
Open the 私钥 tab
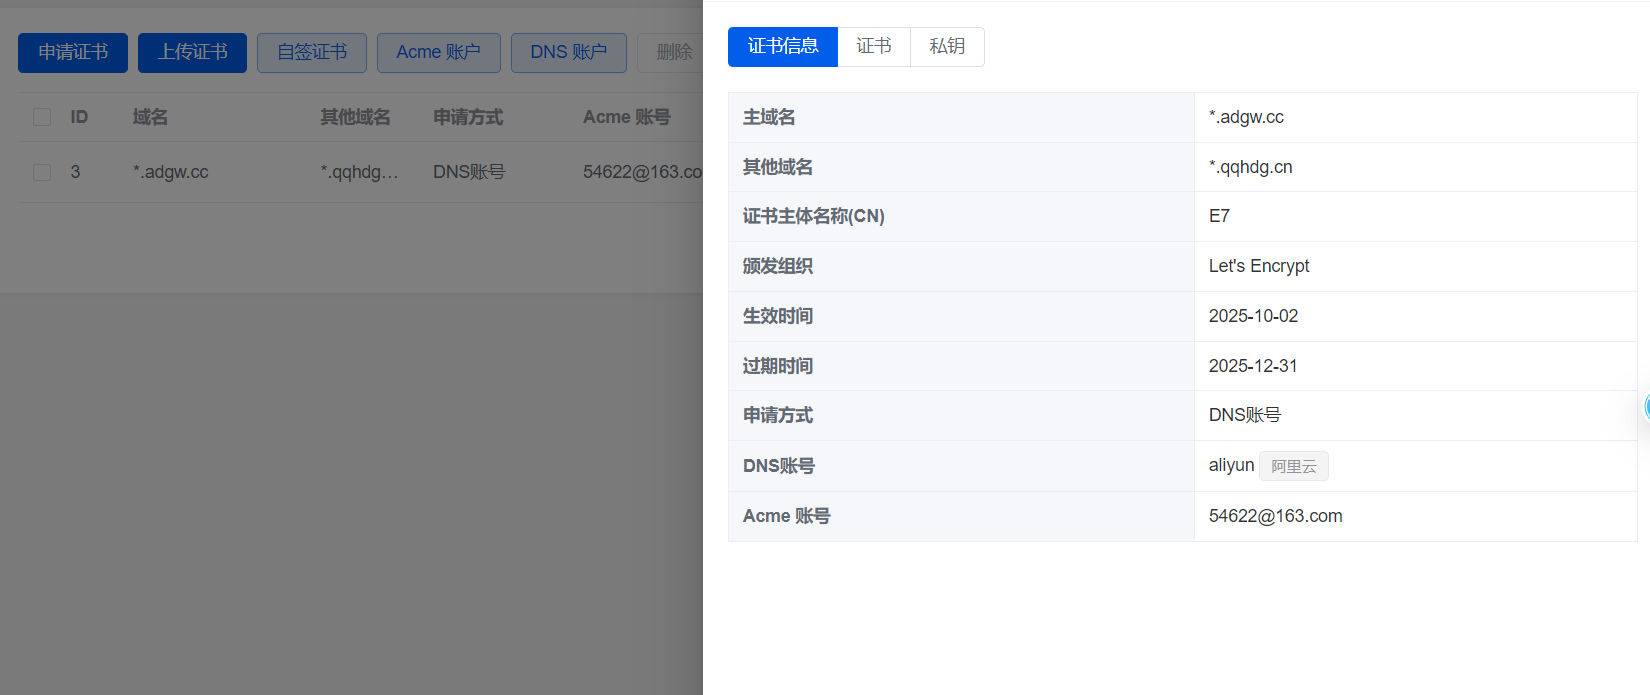pos(946,47)
